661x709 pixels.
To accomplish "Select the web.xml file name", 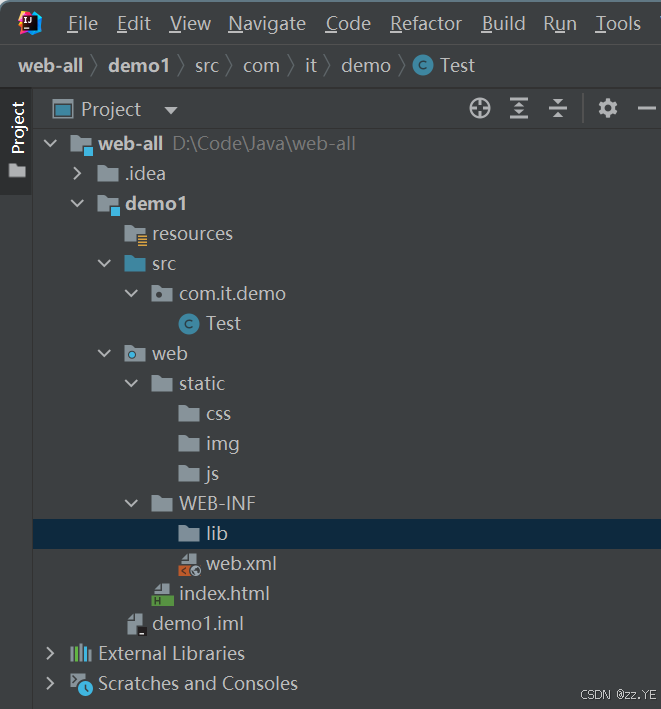I will (241, 564).
